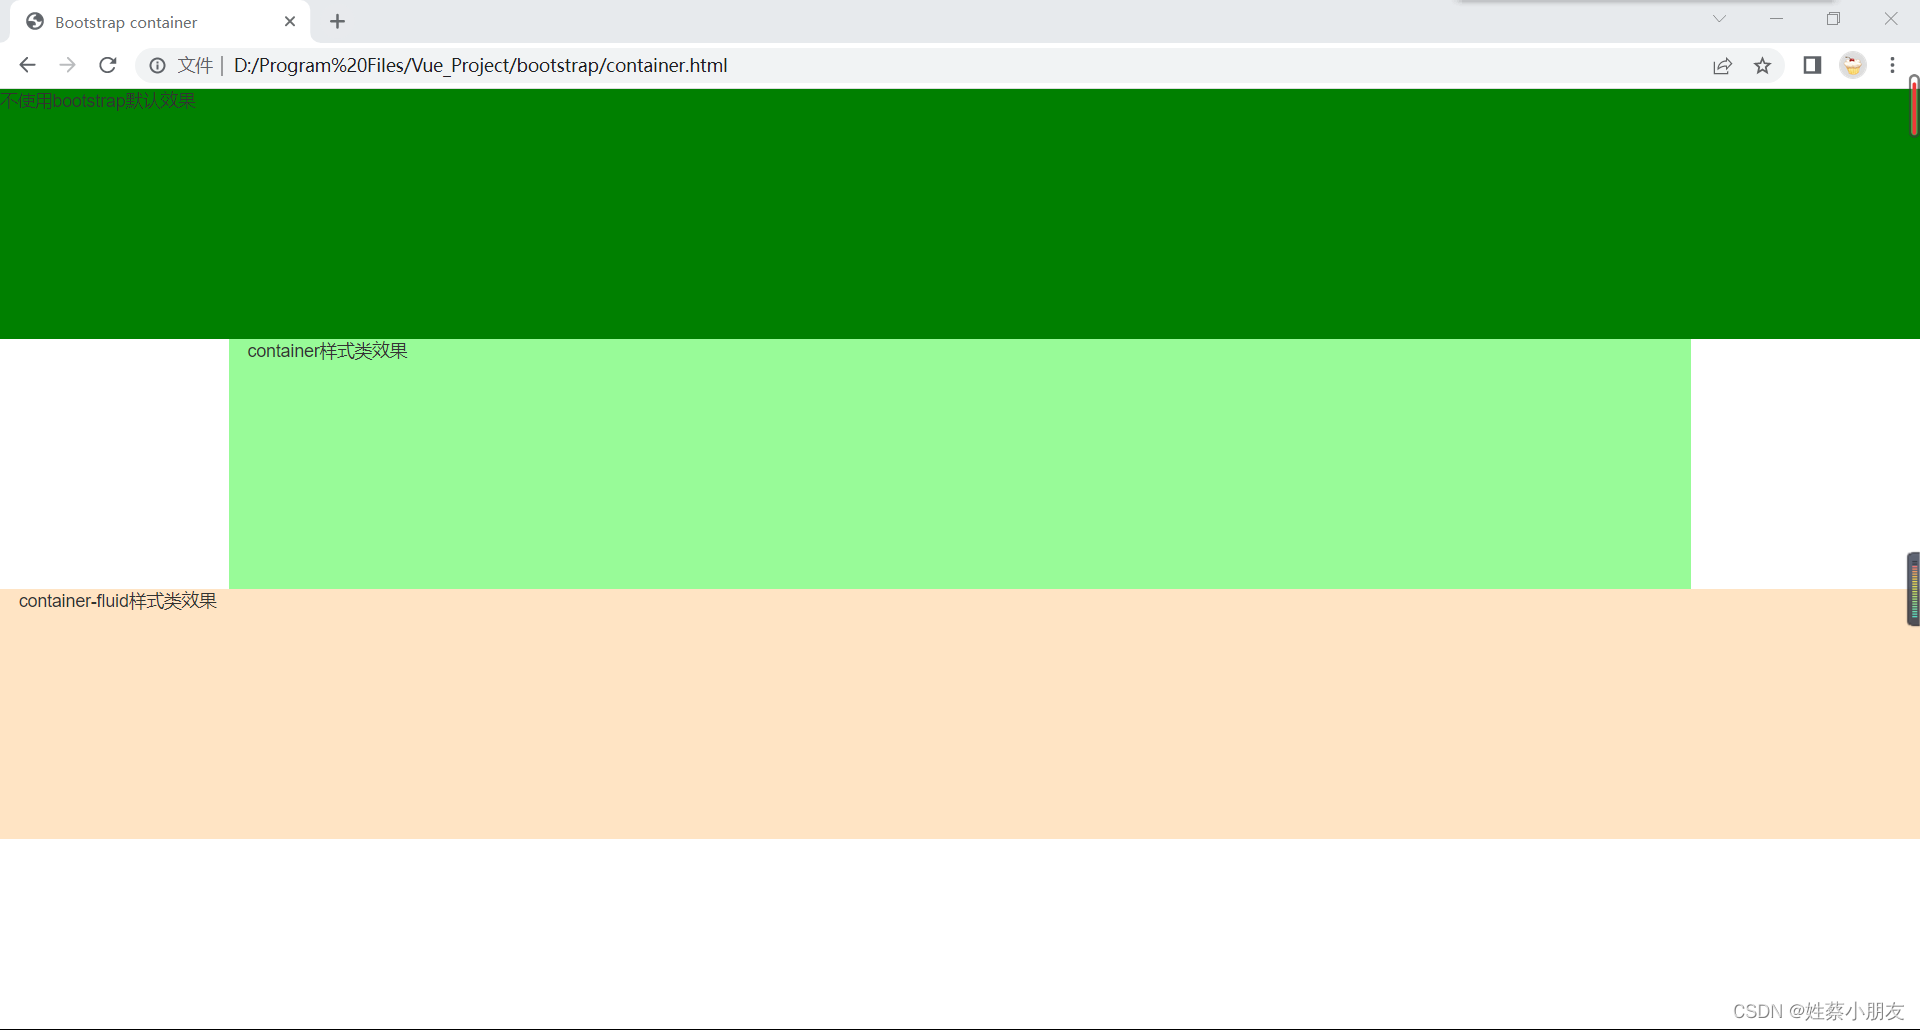Close the browser window
This screenshot has width=1920, height=1030.
pyautogui.click(x=1890, y=19)
